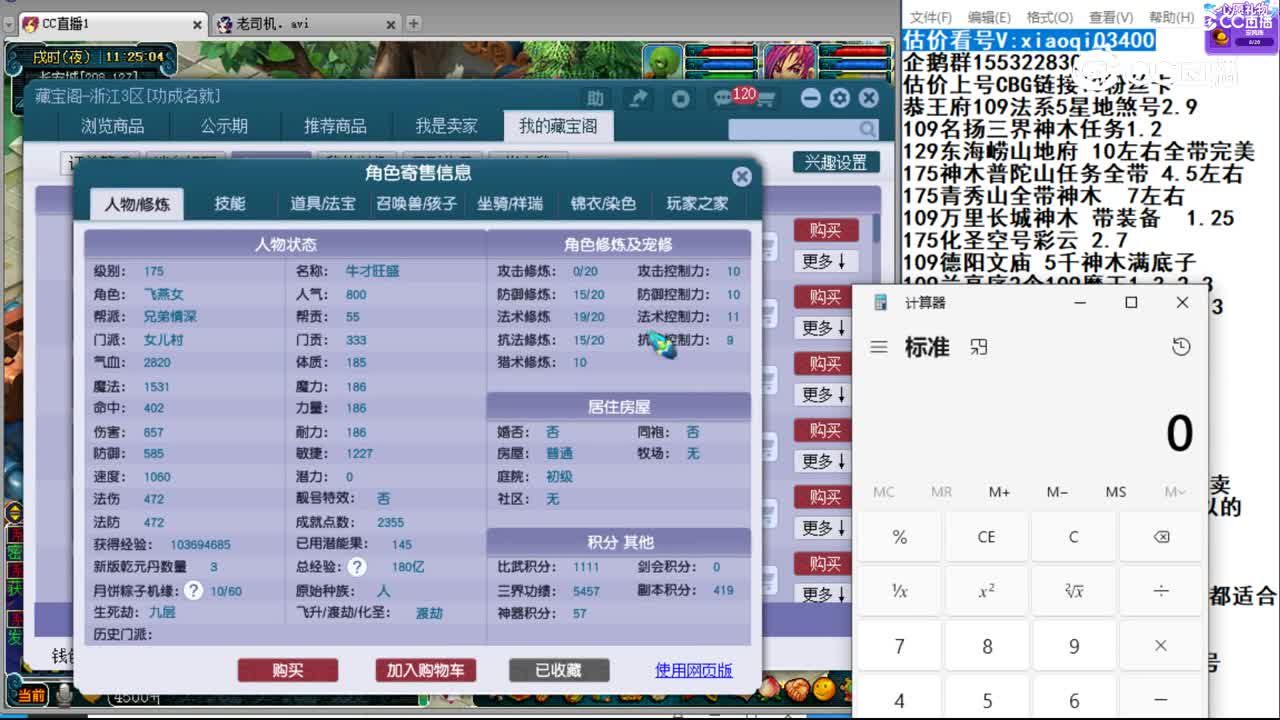This screenshot has width=1280, height=720.
Task: Click the CE key on the calculator
Action: 987,537
